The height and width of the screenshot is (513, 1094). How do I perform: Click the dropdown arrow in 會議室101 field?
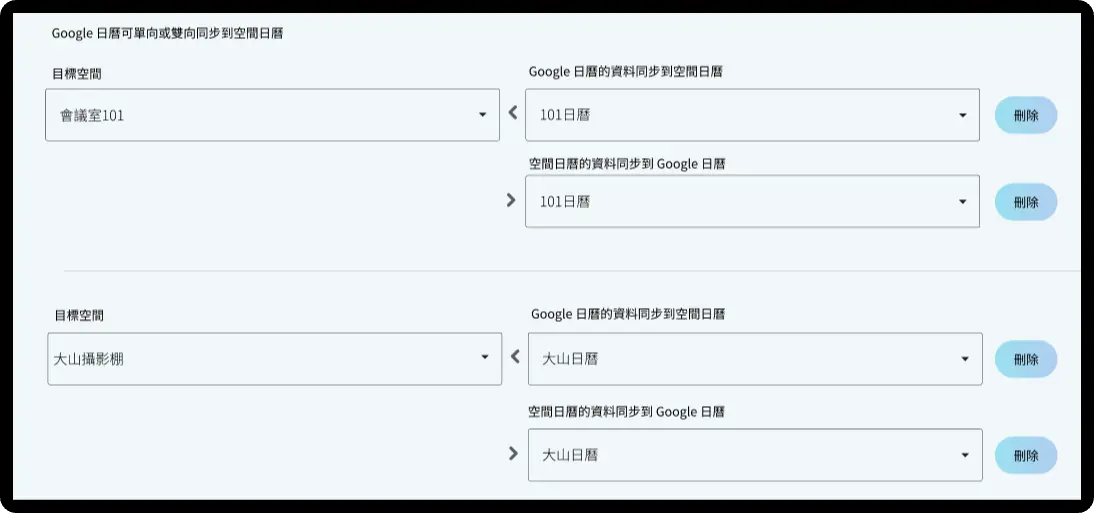pos(482,115)
